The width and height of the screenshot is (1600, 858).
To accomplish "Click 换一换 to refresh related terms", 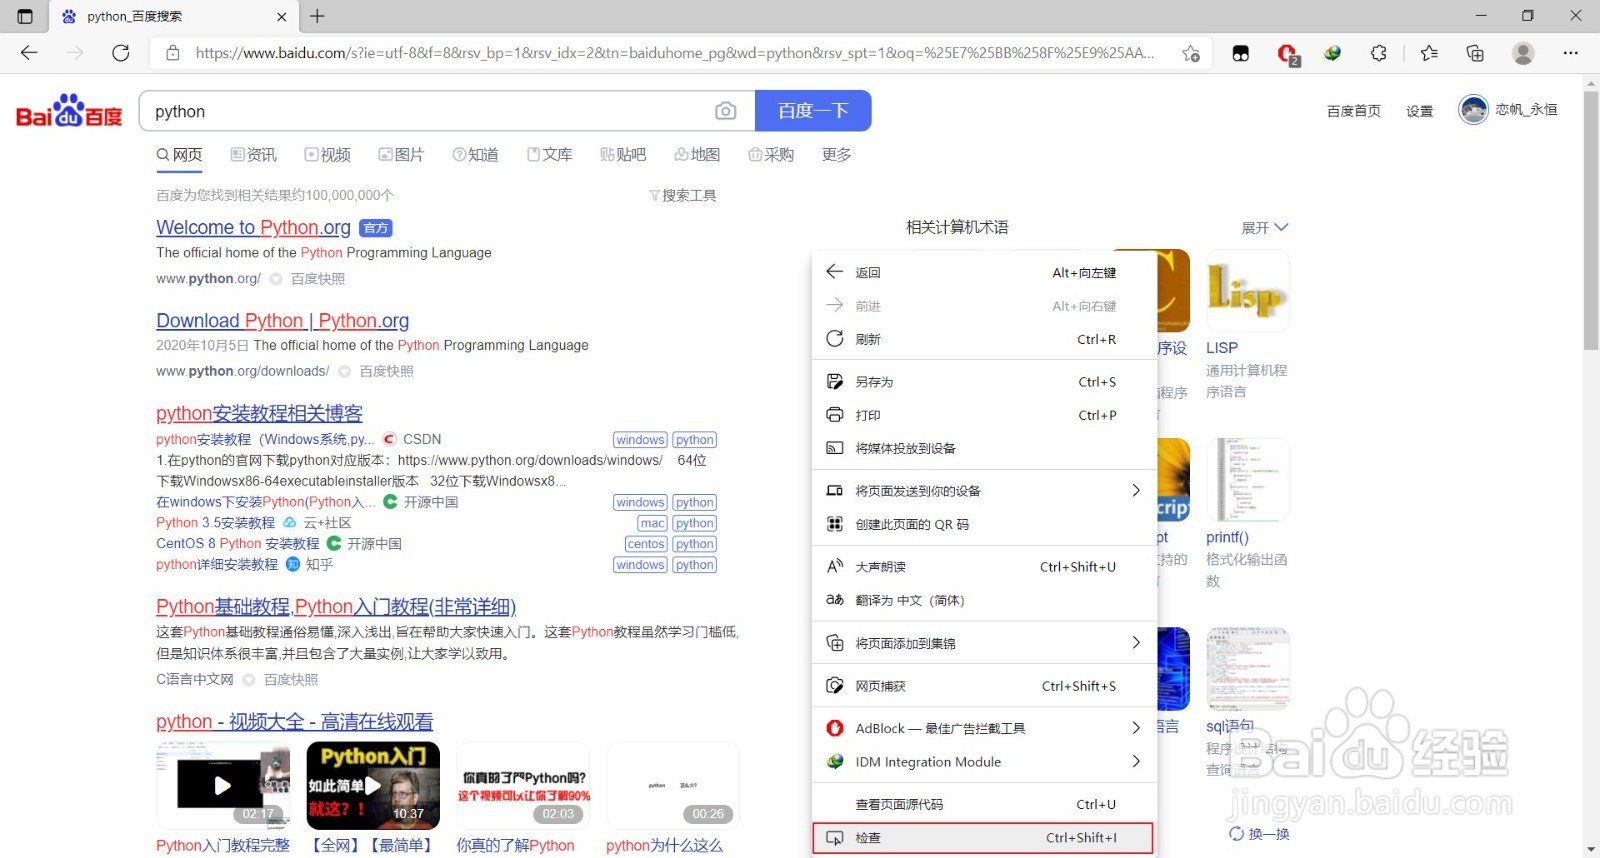I will click(x=1260, y=833).
